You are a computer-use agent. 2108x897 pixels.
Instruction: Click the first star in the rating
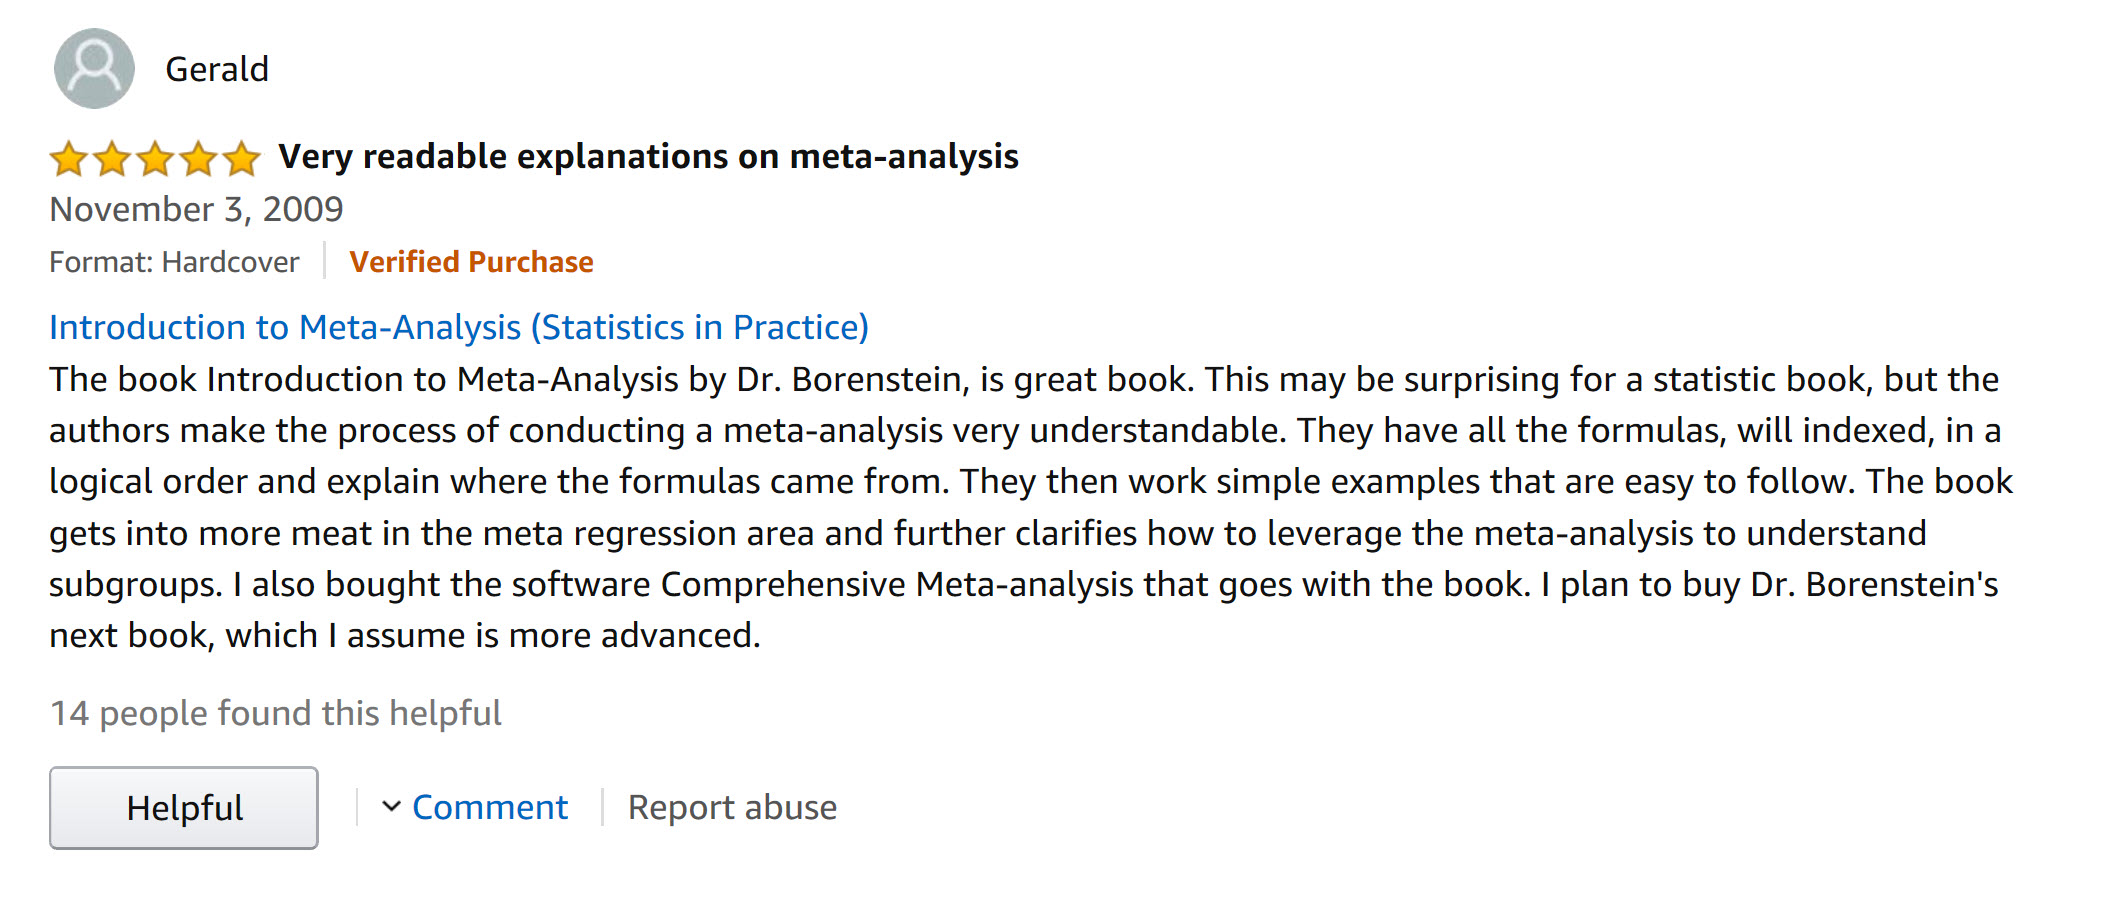[69, 159]
